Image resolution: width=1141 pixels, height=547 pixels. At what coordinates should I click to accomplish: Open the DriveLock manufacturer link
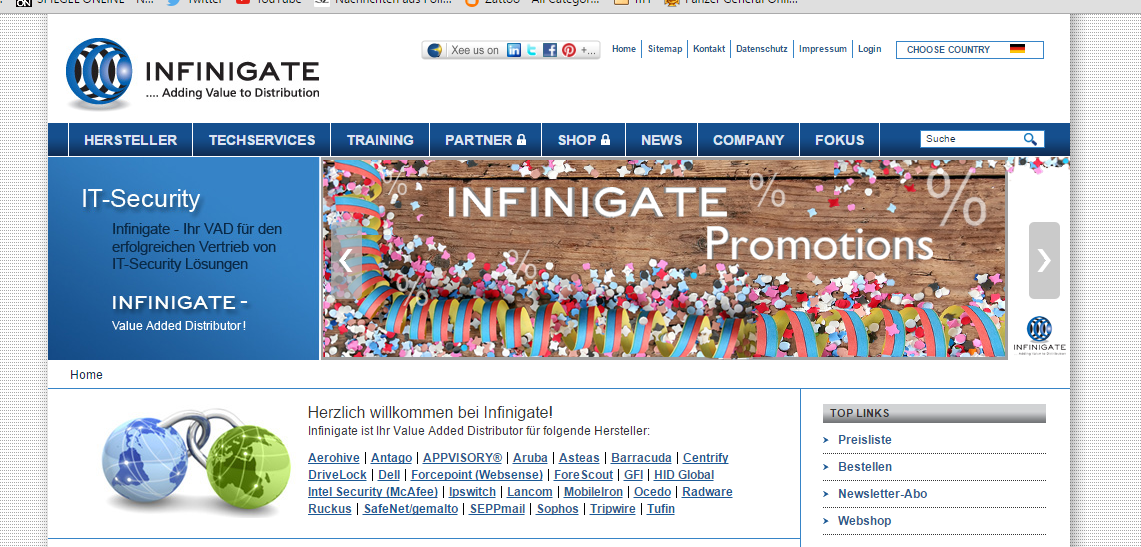[337, 475]
